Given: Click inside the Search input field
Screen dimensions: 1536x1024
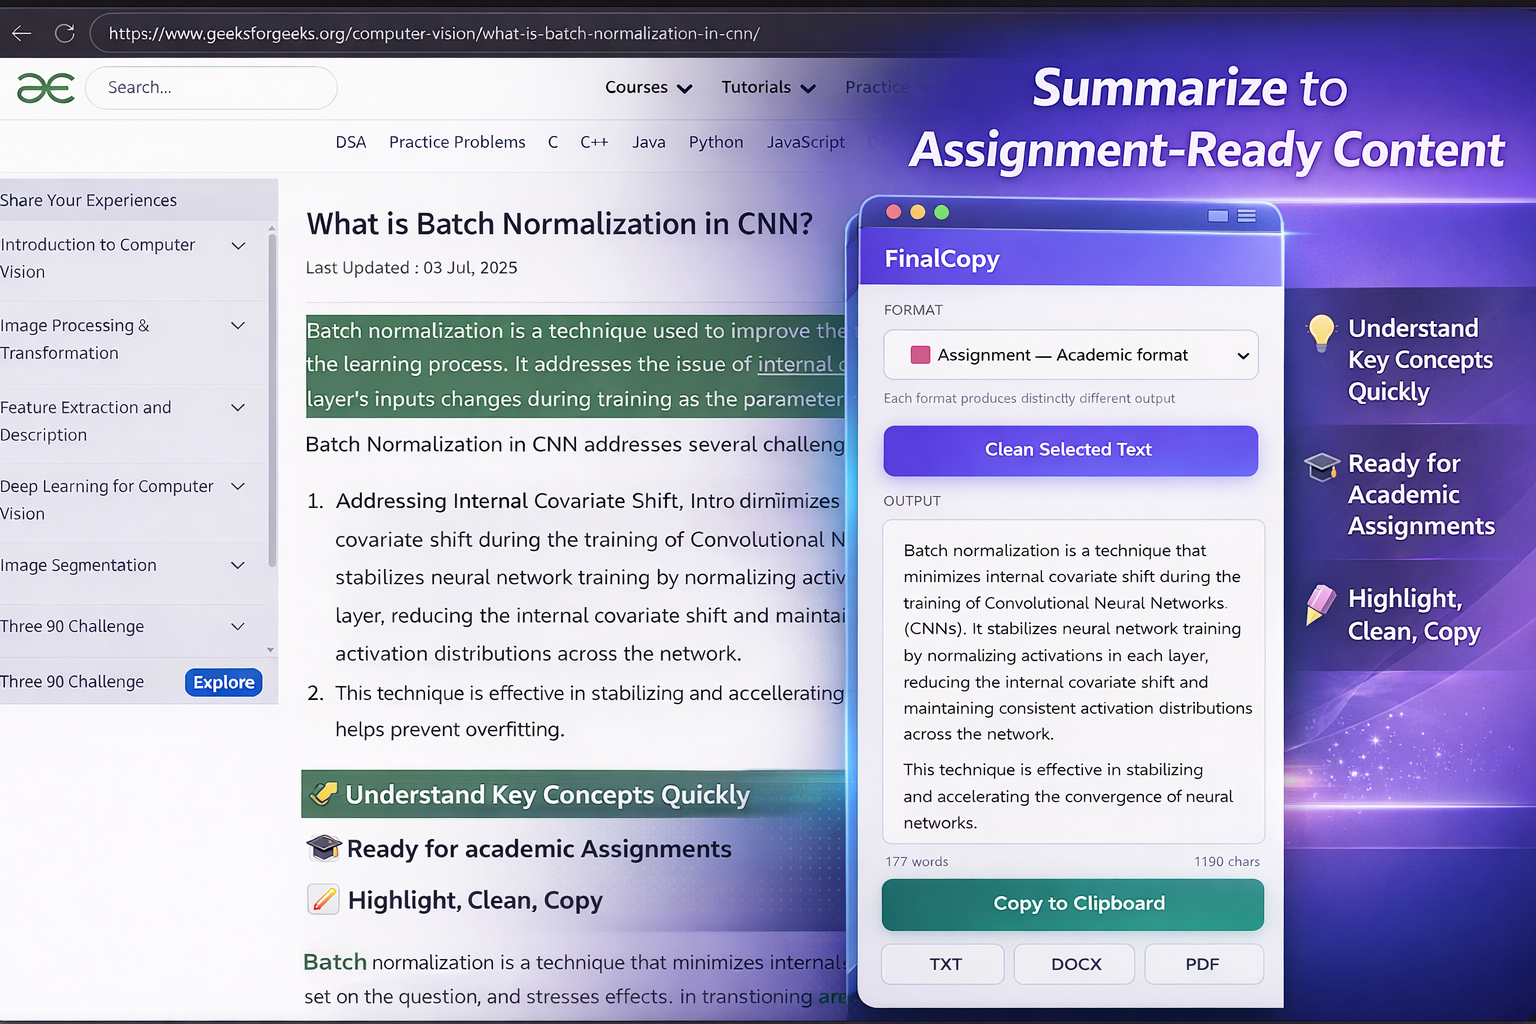Looking at the screenshot, I should pyautogui.click(x=211, y=88).
